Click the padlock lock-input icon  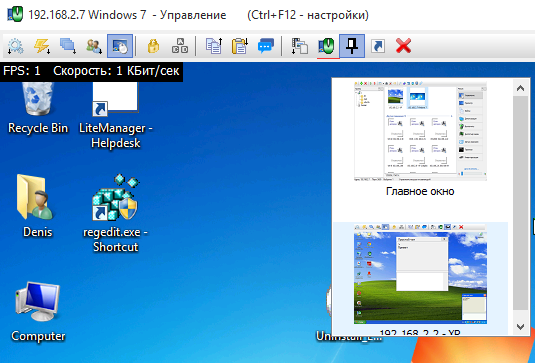click(153, 46)
